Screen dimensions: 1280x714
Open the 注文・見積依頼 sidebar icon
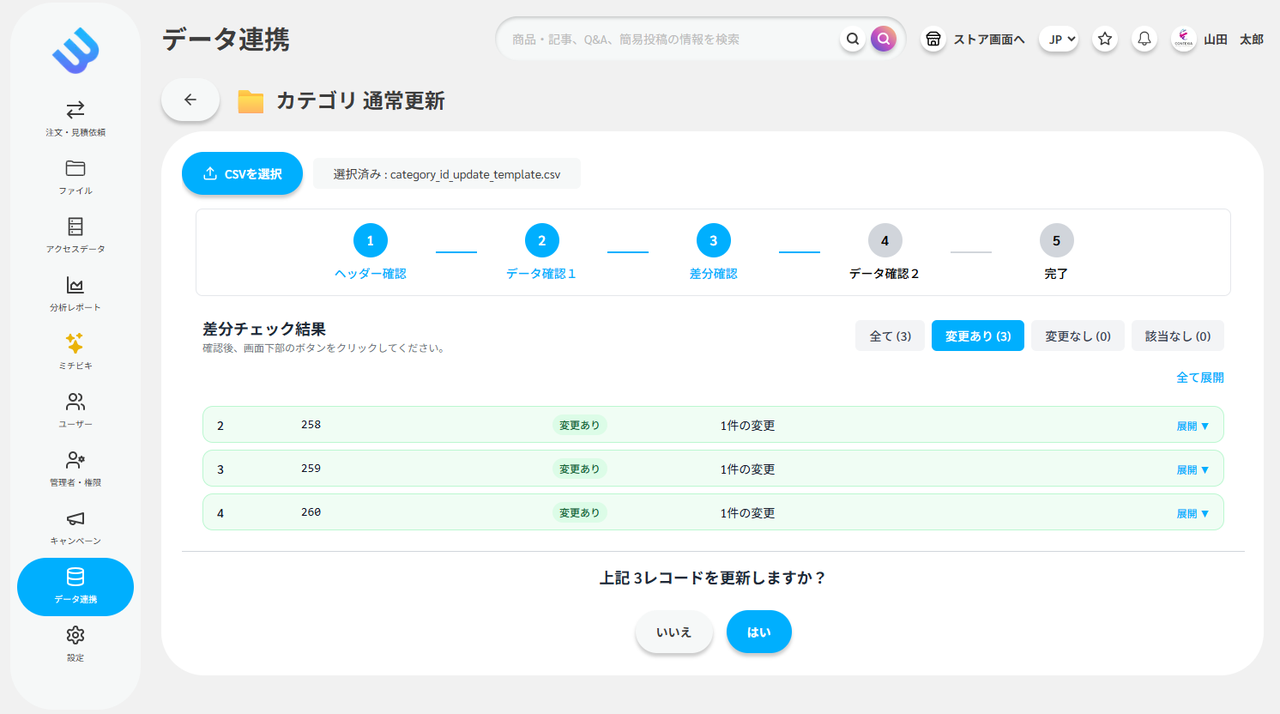(x=74, y=113)
